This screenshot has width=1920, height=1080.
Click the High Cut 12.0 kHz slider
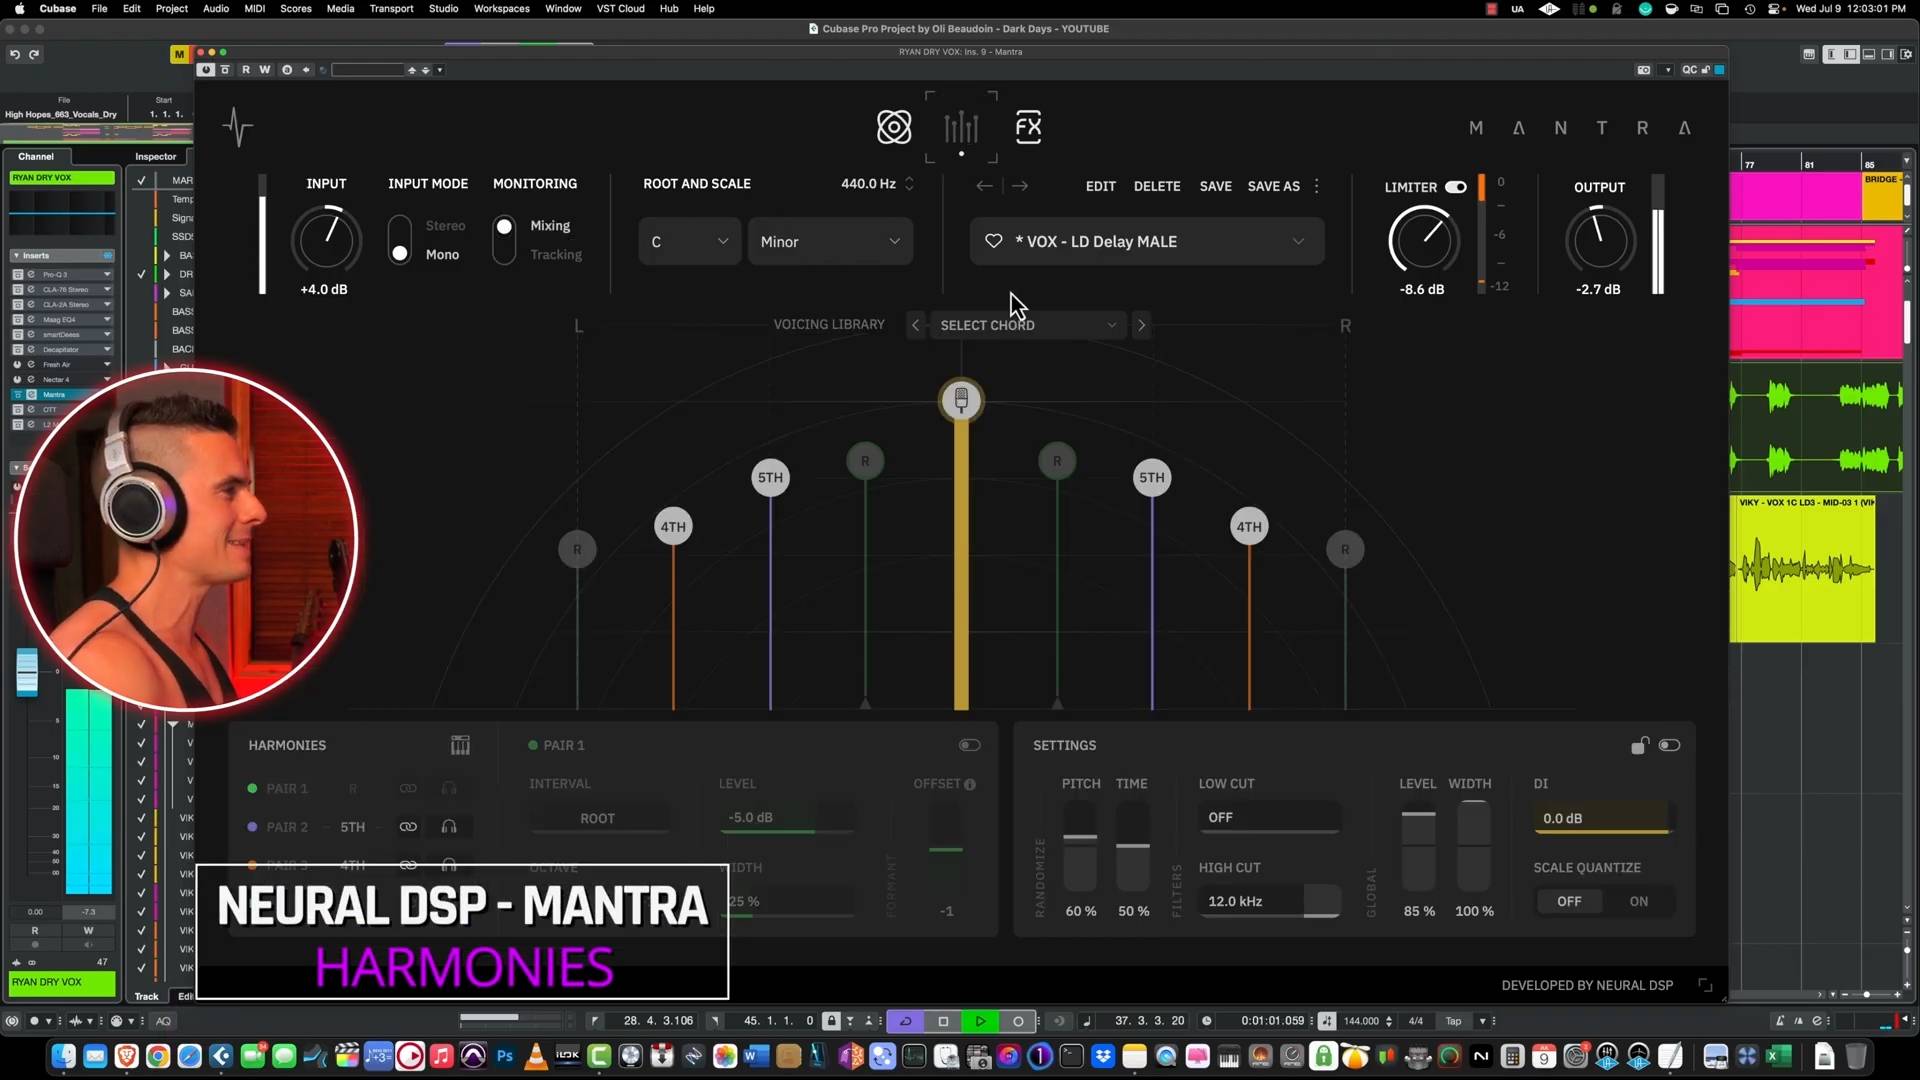tap(1268, 901)
